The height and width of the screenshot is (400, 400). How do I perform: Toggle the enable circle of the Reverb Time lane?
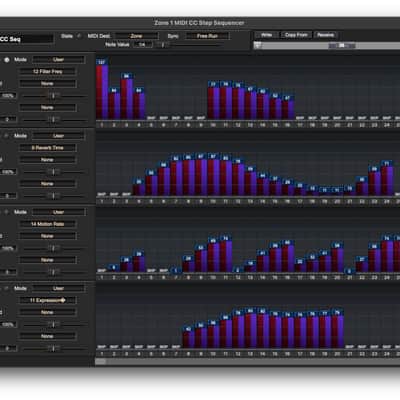pyautogui.click(x=7, y=136)
